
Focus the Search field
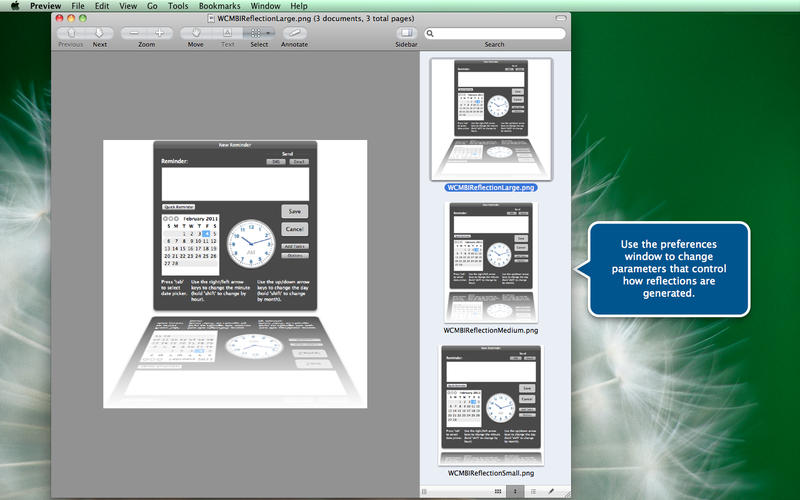495,34
